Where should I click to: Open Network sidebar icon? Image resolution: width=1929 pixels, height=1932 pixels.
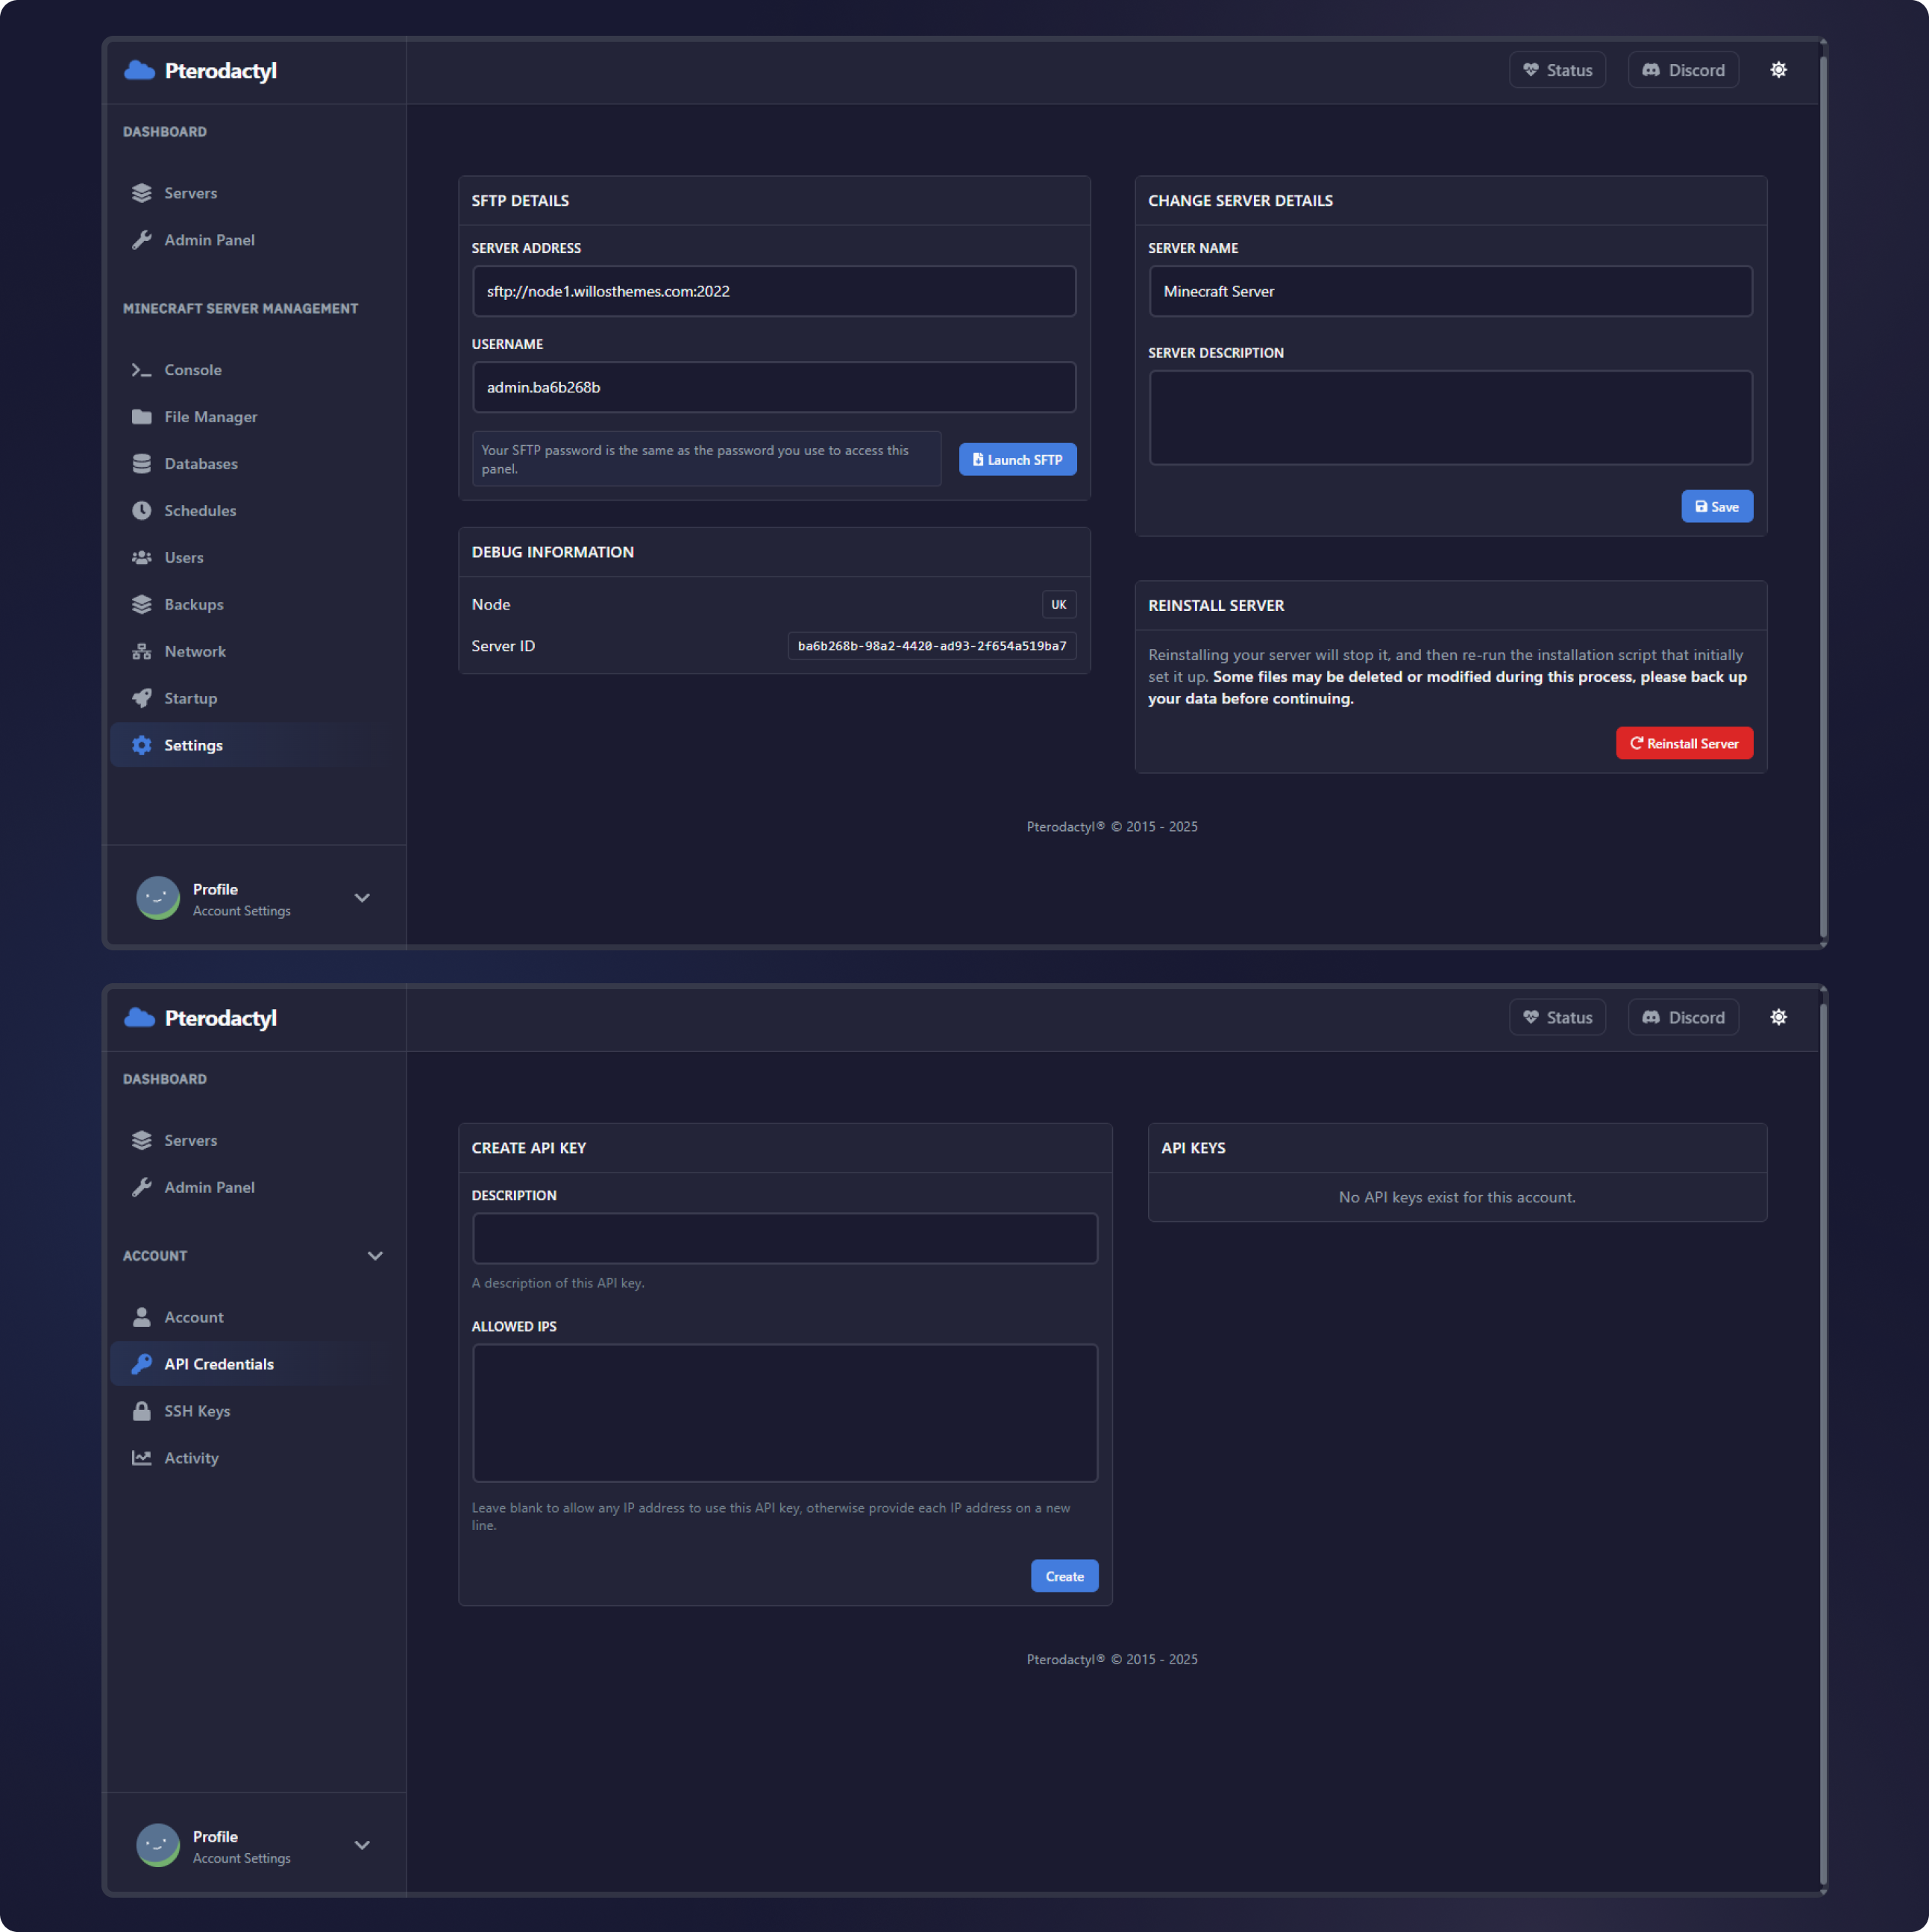click(141, 652)
